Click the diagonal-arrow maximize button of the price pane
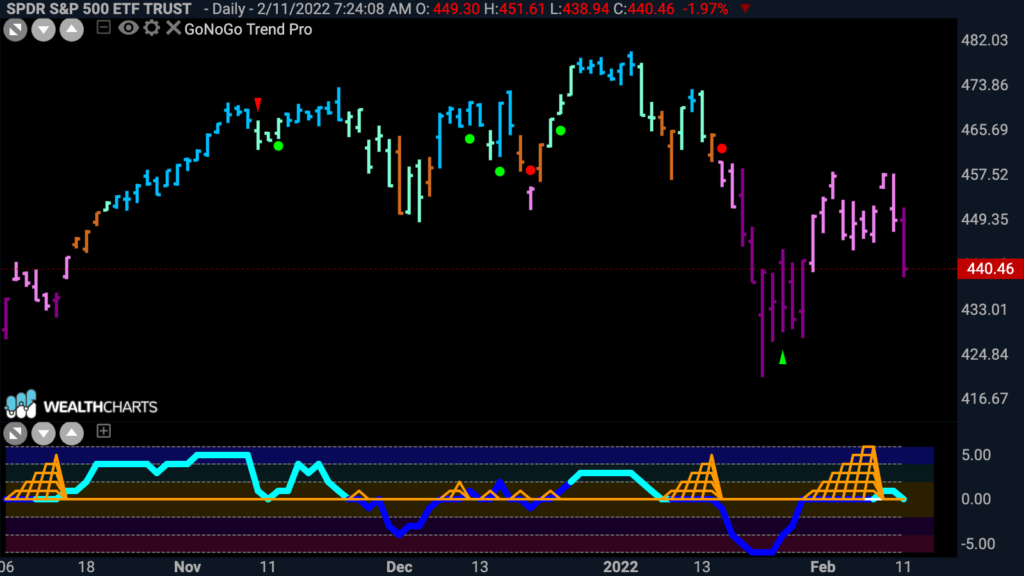The image size is (1024, 576). tap(15, 30)
